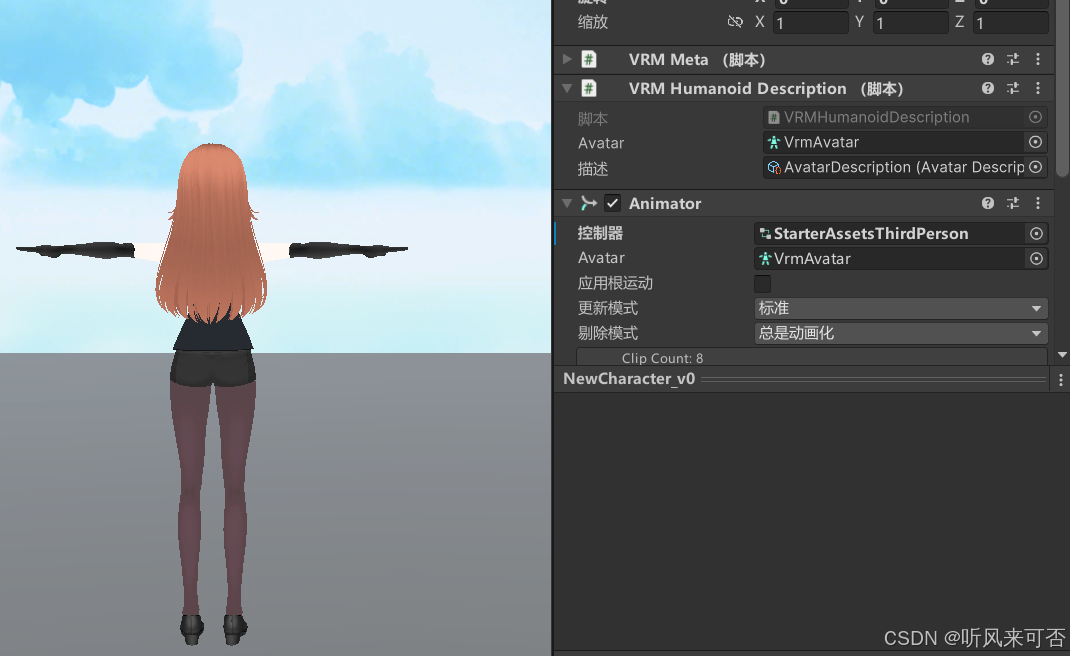1070x656 pixels.
Task: Enable the 应用根运动 checkbox
Action: [x=762, y=283]
